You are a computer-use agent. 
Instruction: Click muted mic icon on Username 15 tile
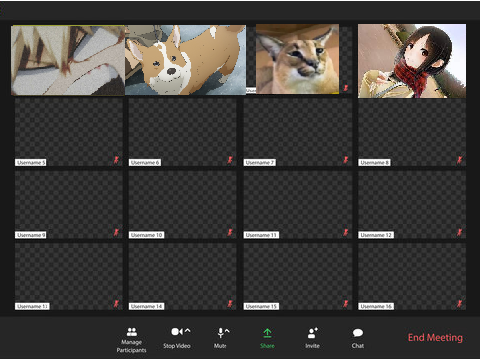pos(346,304)
